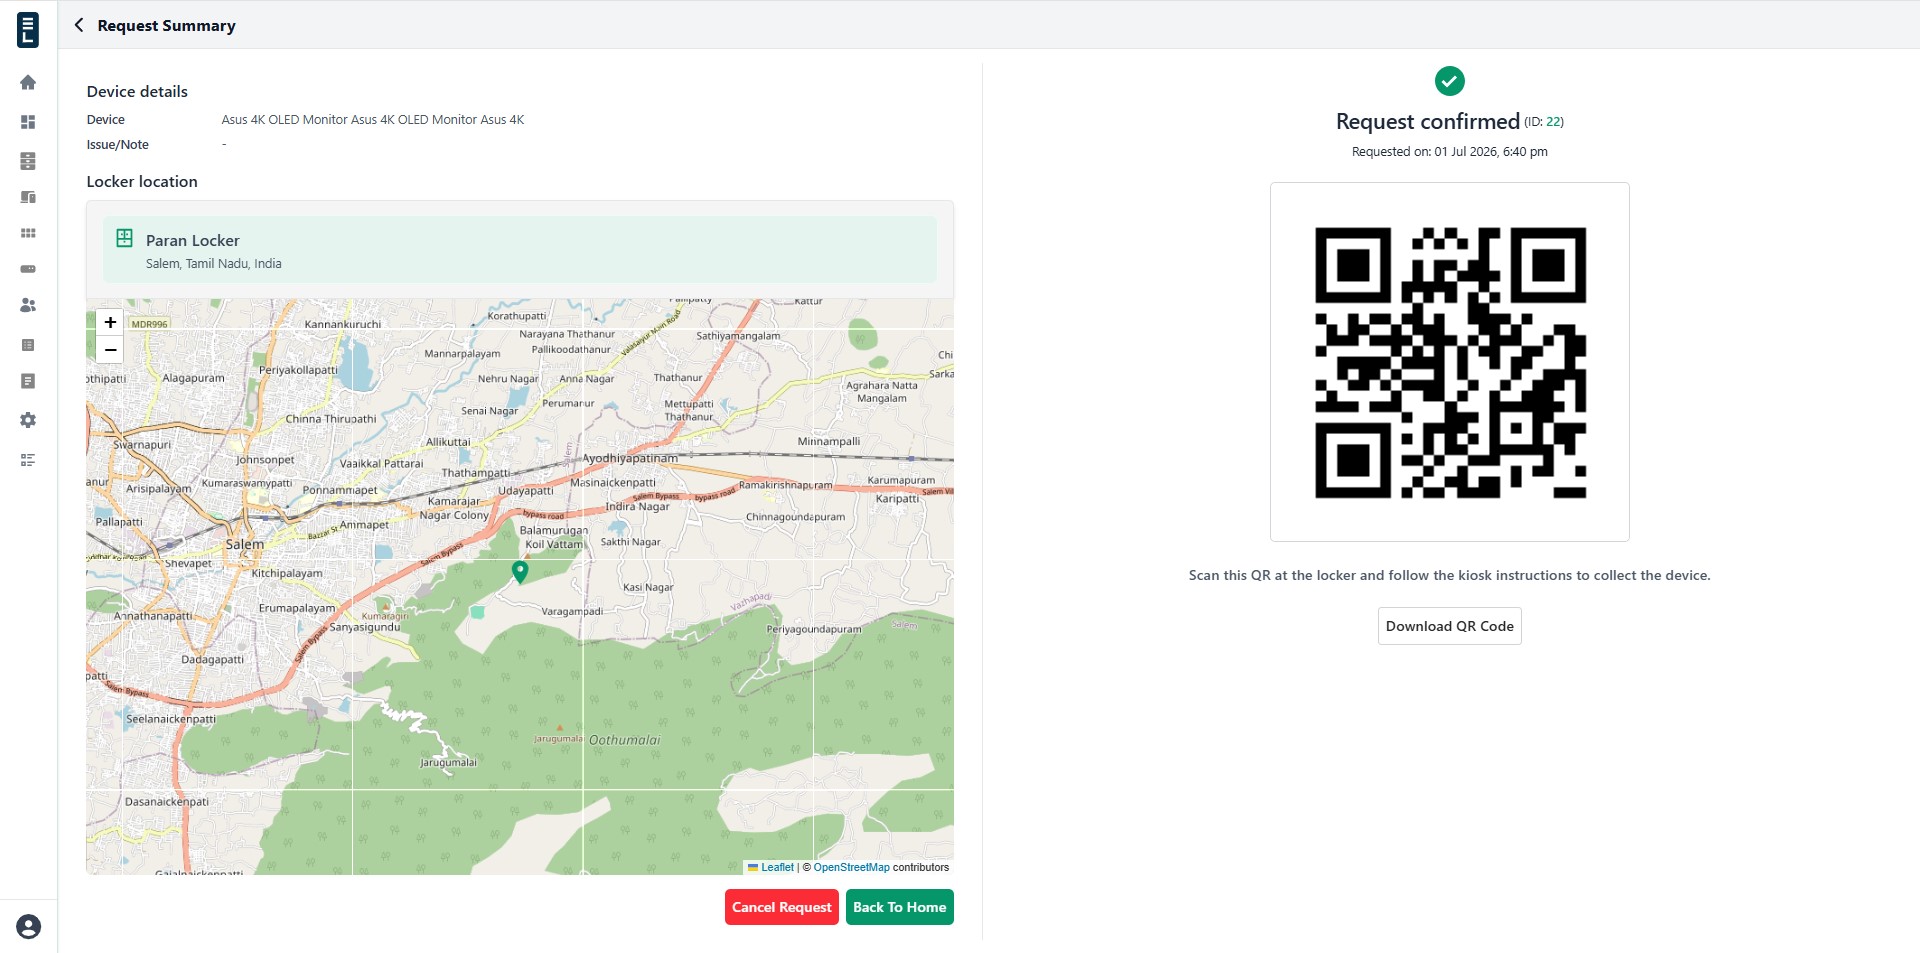The height and width of the screenshot is (953, 1920).
Task: Click the green location pin on the map
Action: (x=520, y=571)
